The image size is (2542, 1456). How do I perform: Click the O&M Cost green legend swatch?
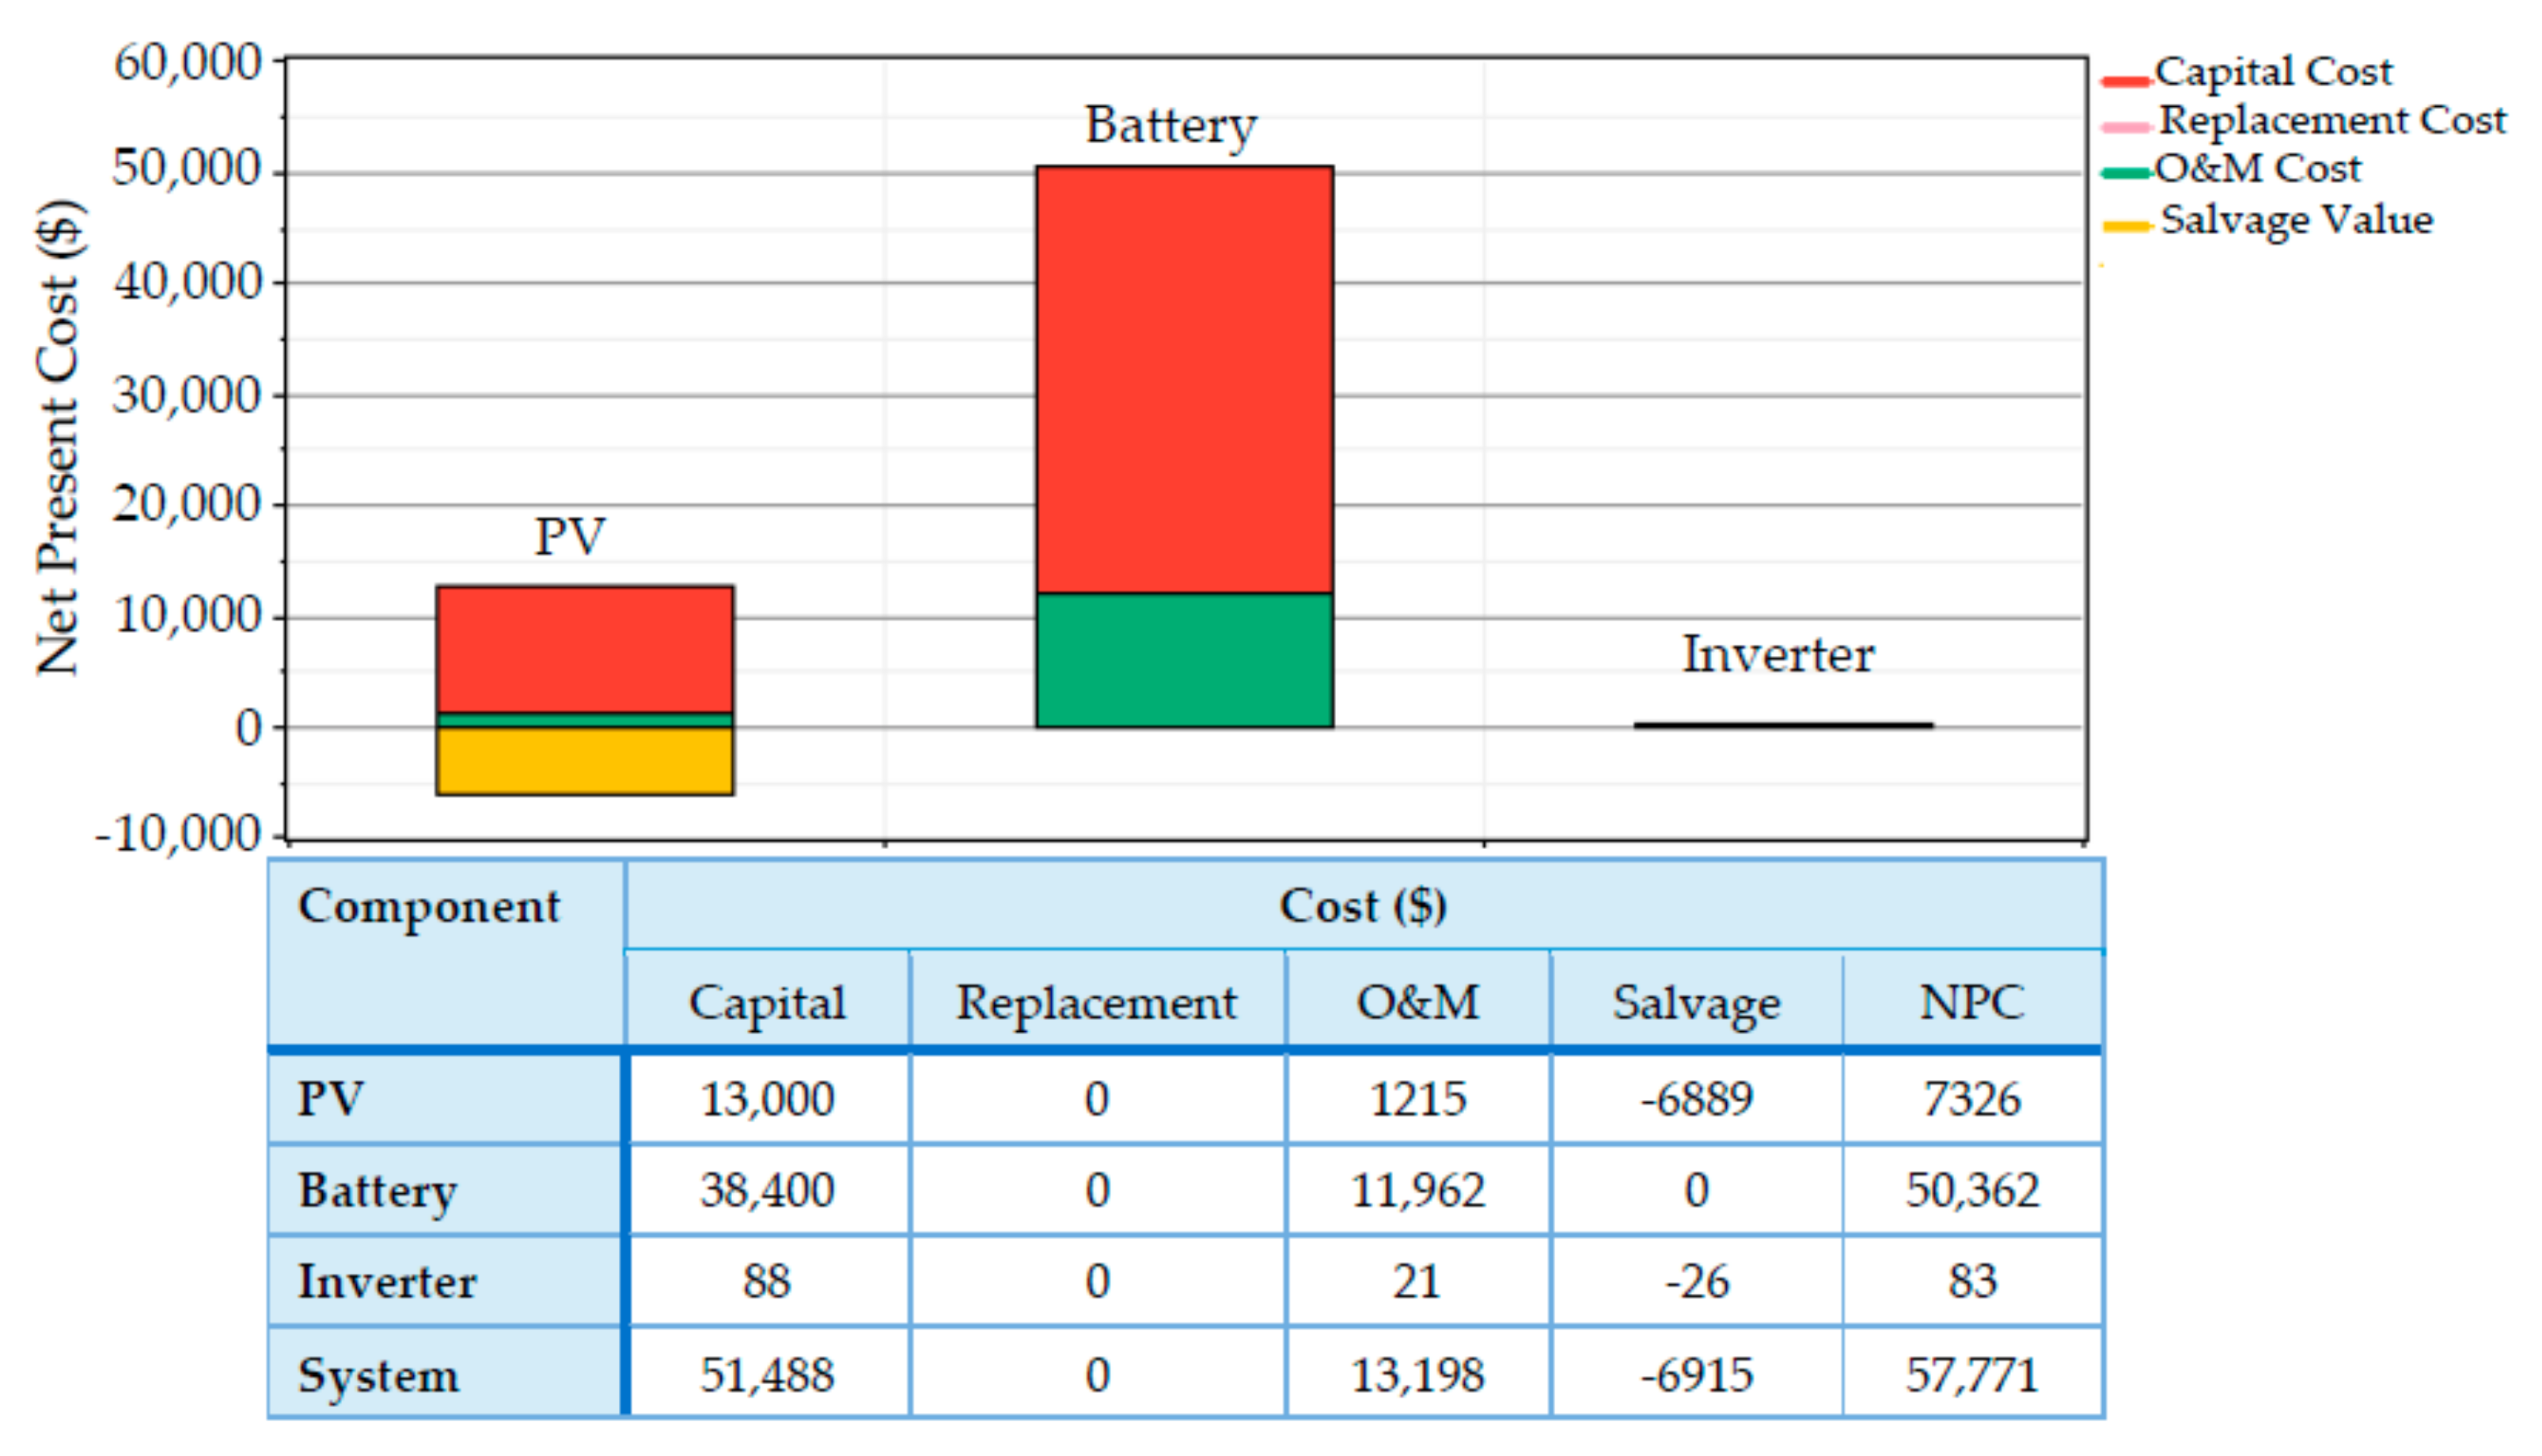click(x=2125, y=173)
